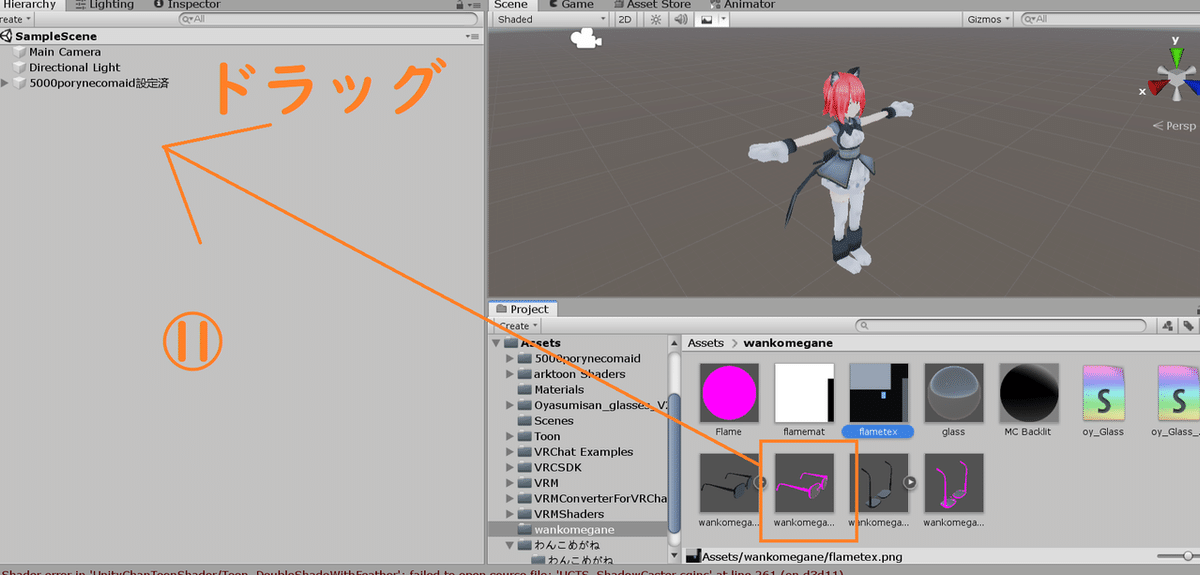Screen dimensions: 1200x575
Task: Open the effects dropdown arrow beside image button
Action: [723, 19]
